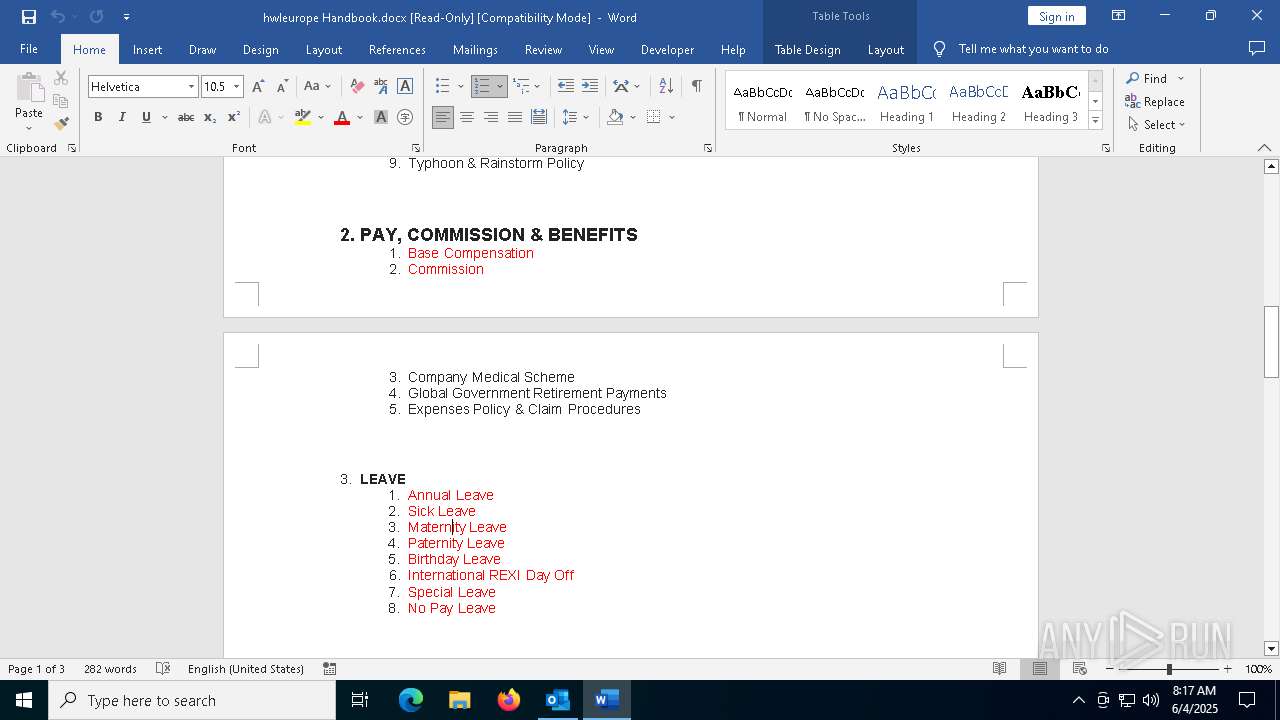Click the Sign in button

click(x=1056, y=16)
